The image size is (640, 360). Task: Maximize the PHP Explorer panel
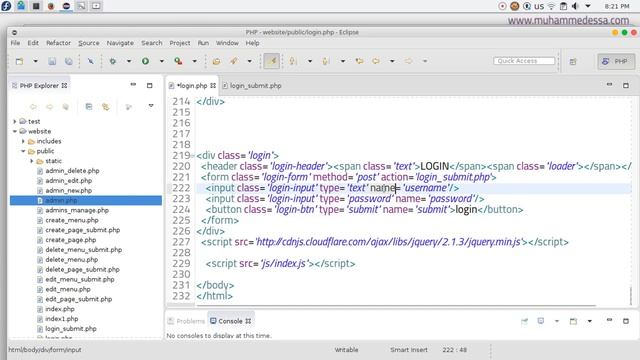149,85
